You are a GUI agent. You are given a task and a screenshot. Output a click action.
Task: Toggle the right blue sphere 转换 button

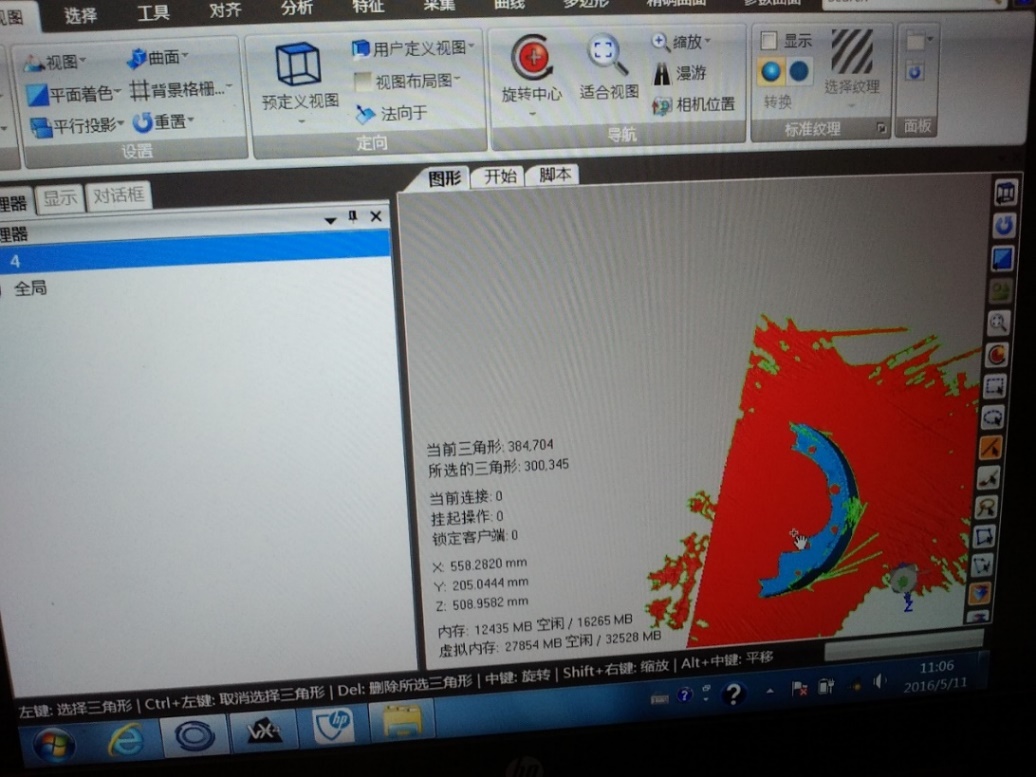coord(799,71)
